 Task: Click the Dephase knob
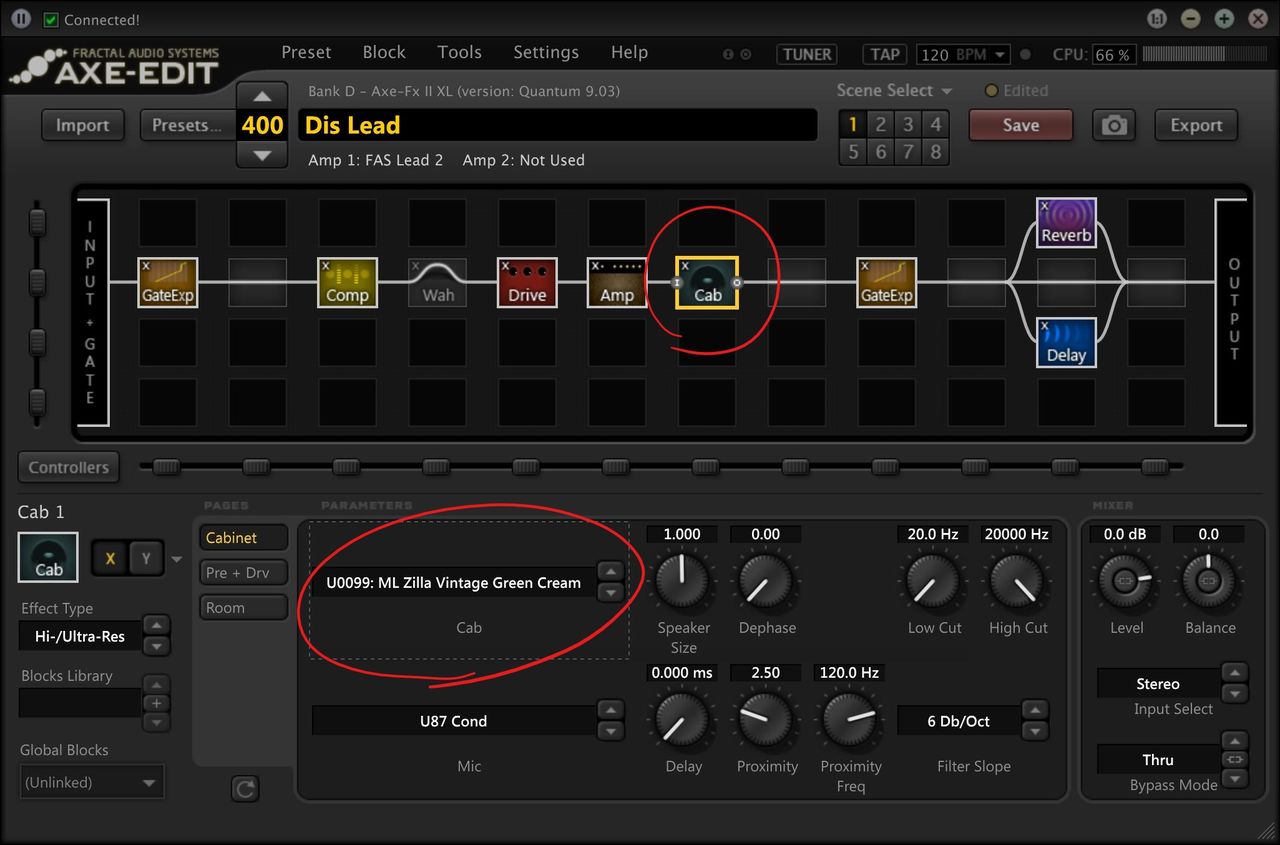[766, 581]
